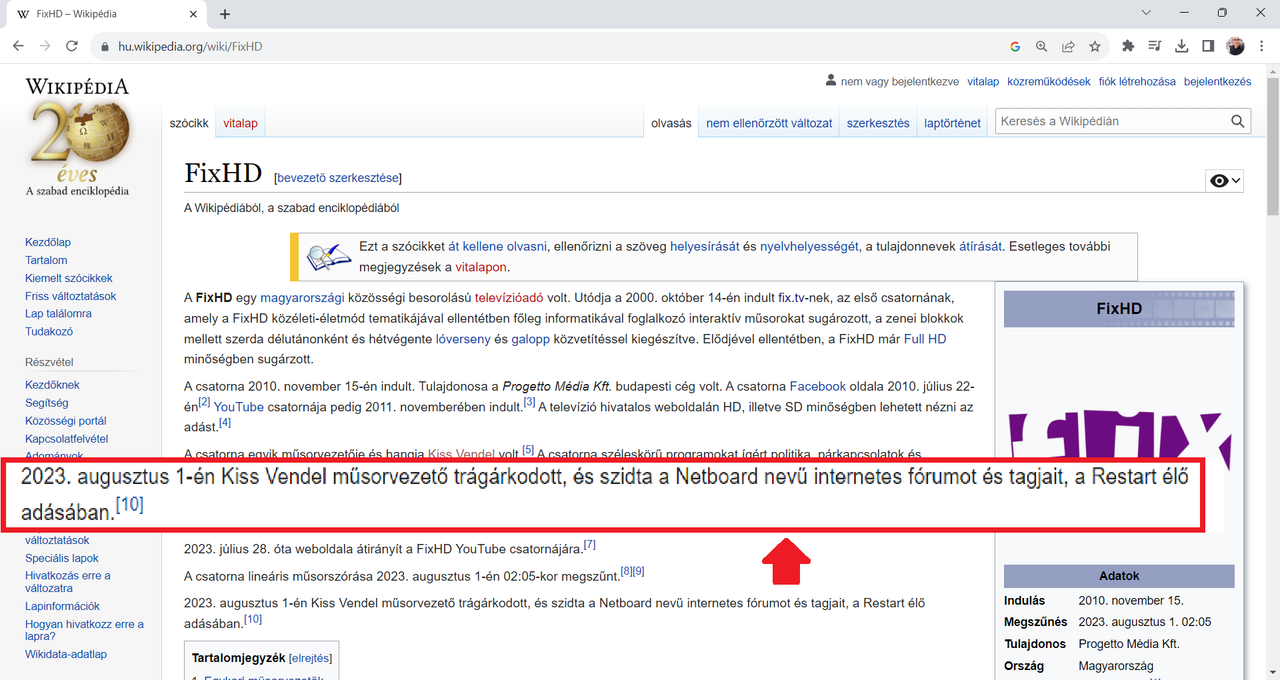Reload the FixHD page
The image size is (1280, 680).
click(72, 46)
